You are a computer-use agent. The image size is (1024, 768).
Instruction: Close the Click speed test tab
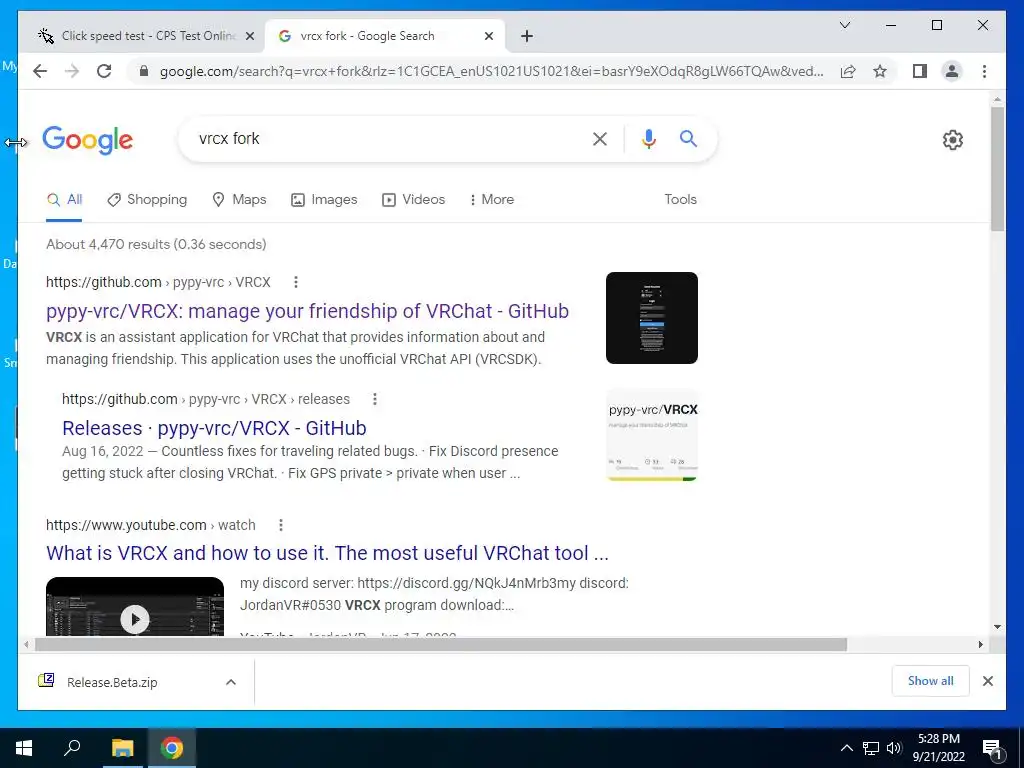coord(249,37)
